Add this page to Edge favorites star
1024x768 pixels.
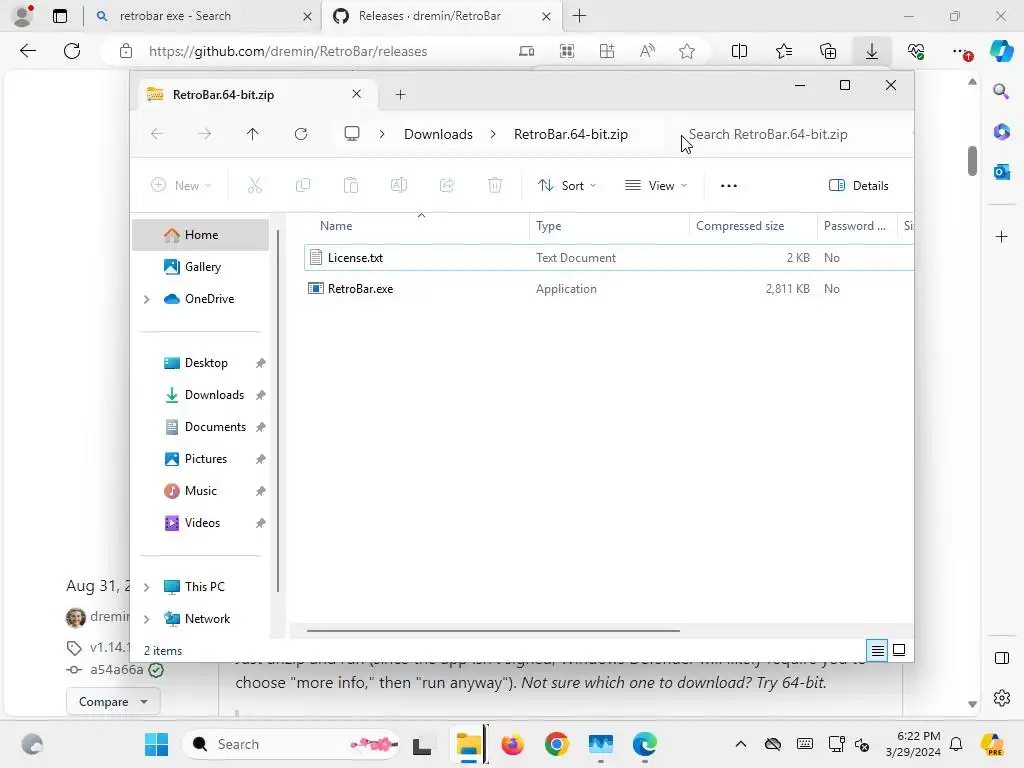click(686, 51)
